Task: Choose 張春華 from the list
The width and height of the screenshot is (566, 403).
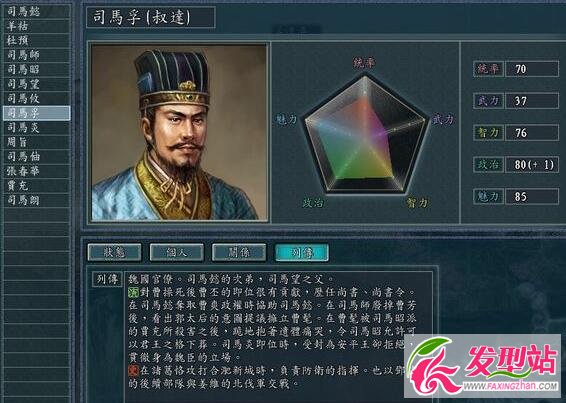Action: (x=37, y=171)
